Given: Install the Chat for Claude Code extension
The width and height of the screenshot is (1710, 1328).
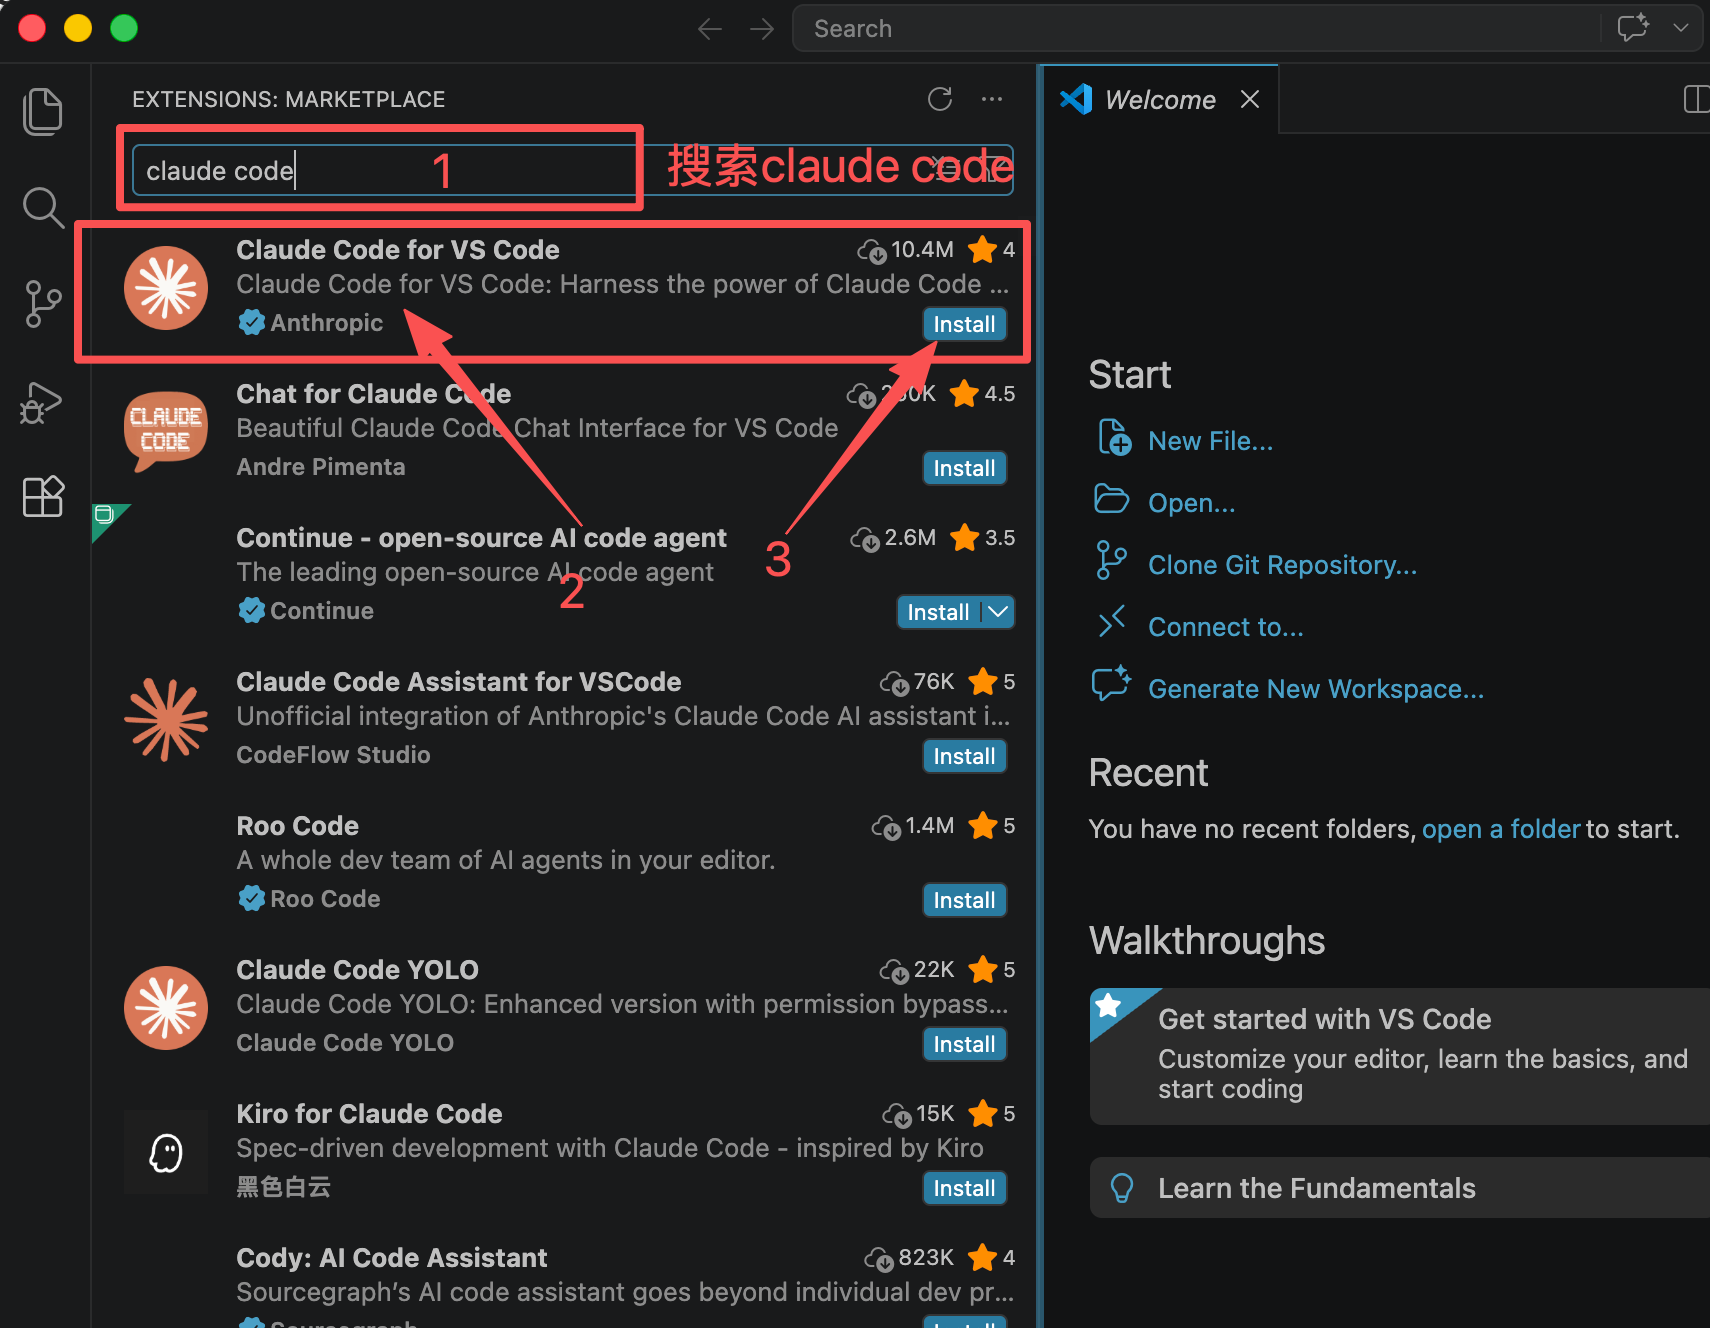Looking at the screenshot, I should pyautogui.click(x=964, y=468).
